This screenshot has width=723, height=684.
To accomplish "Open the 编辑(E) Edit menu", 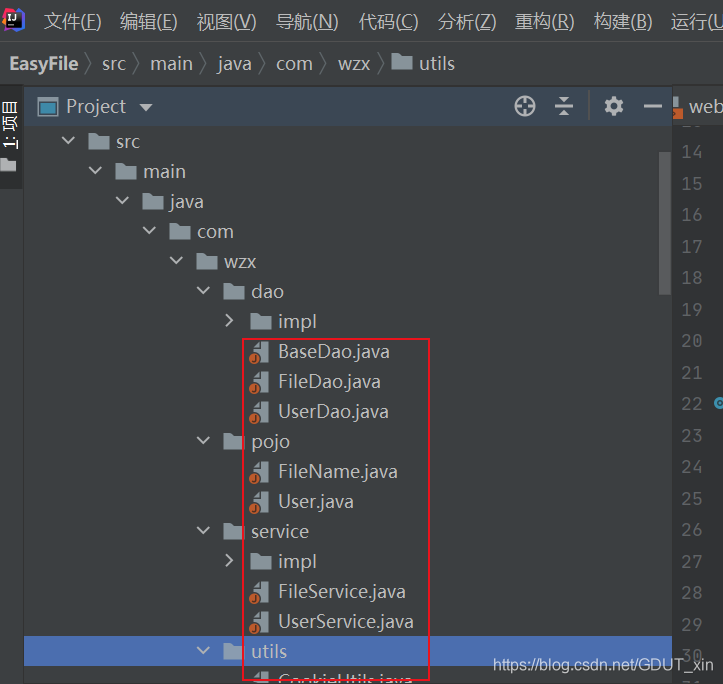I will point(148,22).
